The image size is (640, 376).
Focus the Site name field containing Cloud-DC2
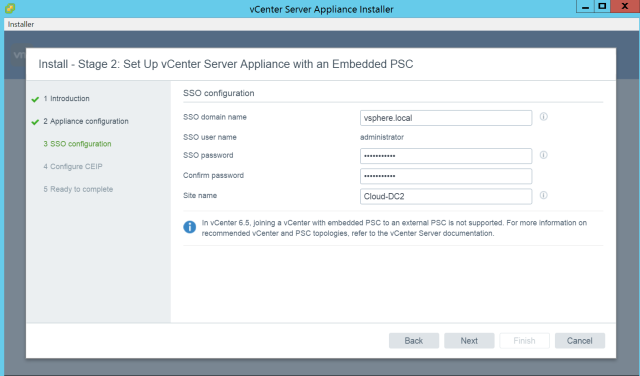[446, 196]
